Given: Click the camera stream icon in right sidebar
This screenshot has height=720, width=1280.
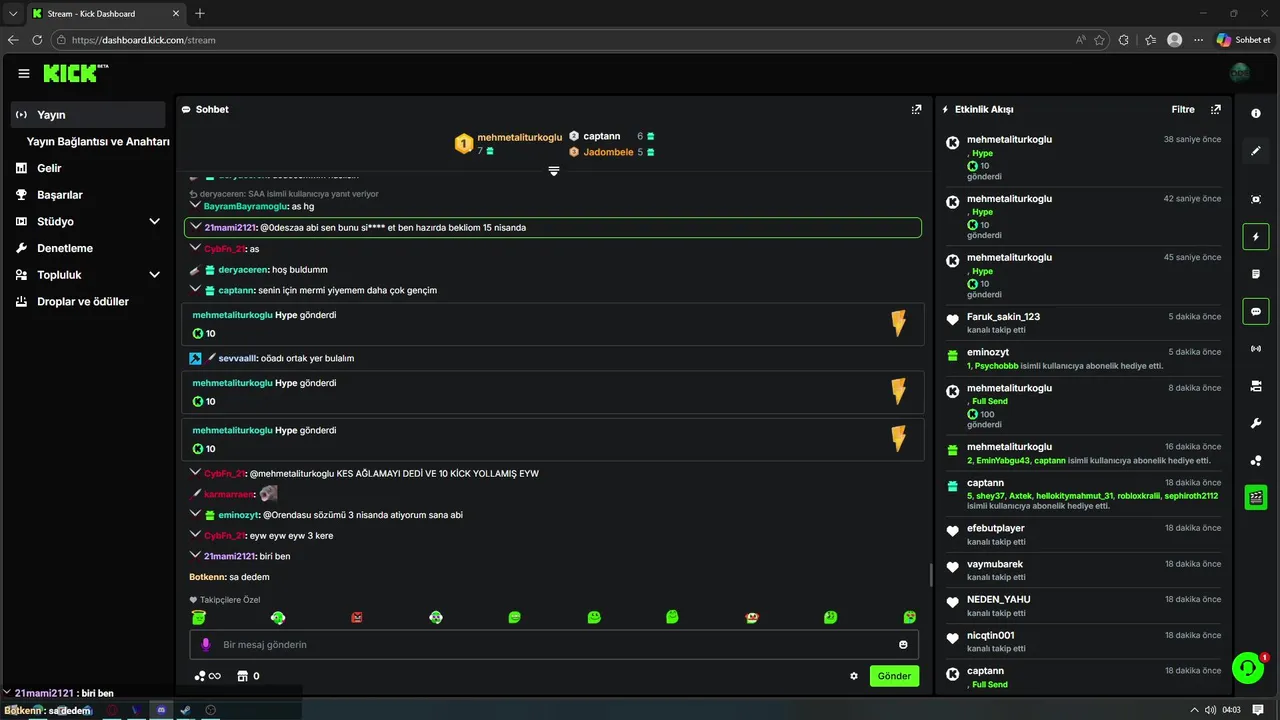Looking at the screenshot, I should pos(1256,386).
